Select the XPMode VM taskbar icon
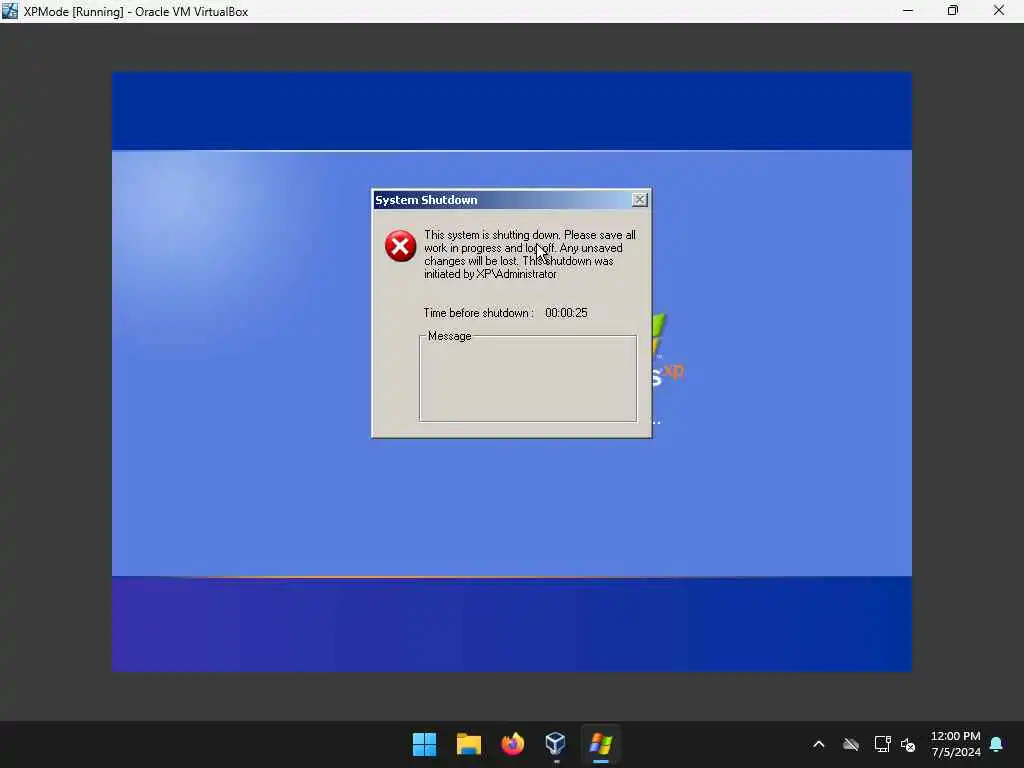Screen dimensions: 1024x768 [x=601, y=744]
